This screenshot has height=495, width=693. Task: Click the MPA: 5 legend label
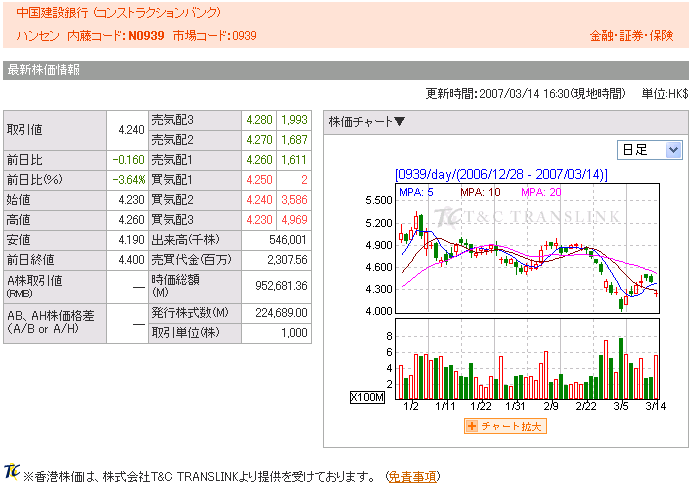pos(416,192)
